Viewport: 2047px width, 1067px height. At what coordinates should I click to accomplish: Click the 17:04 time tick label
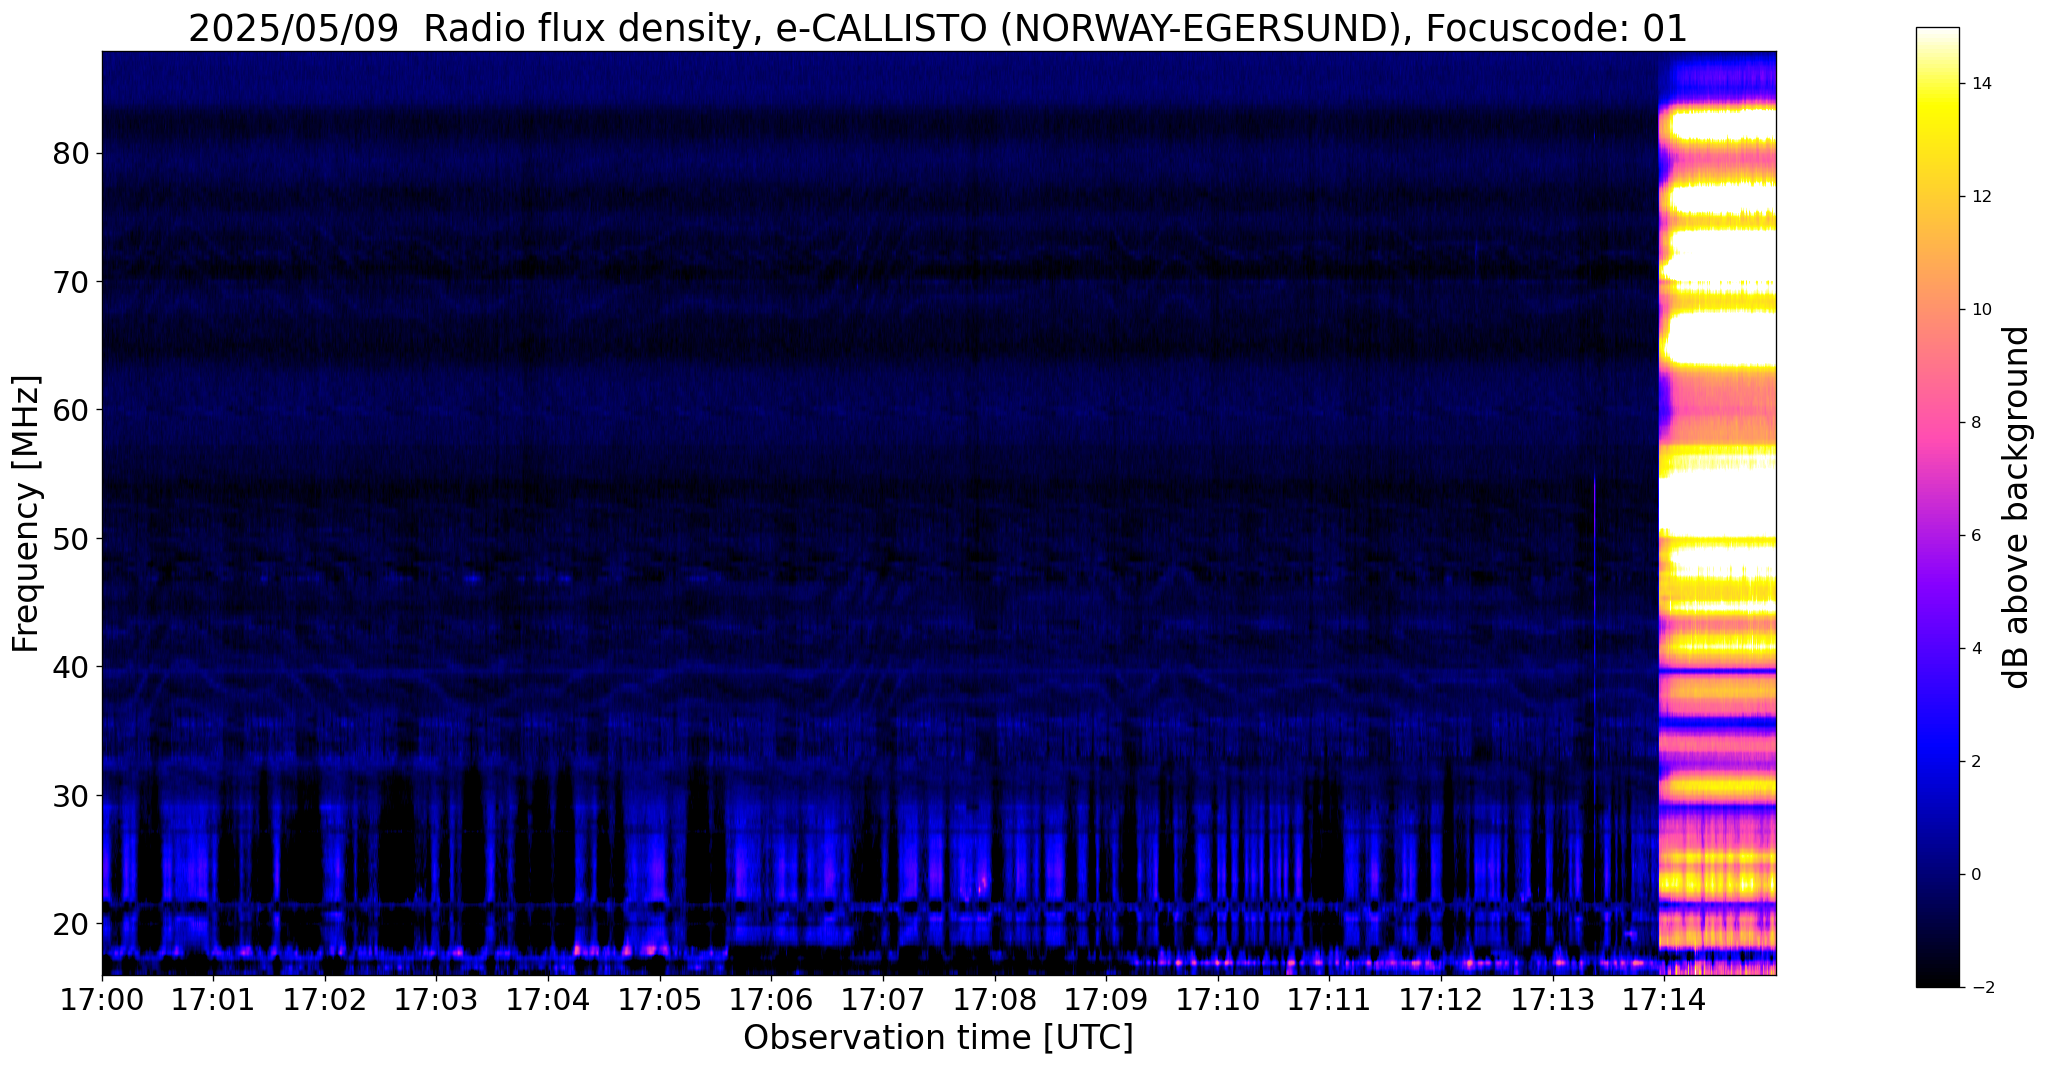(548, 999)
